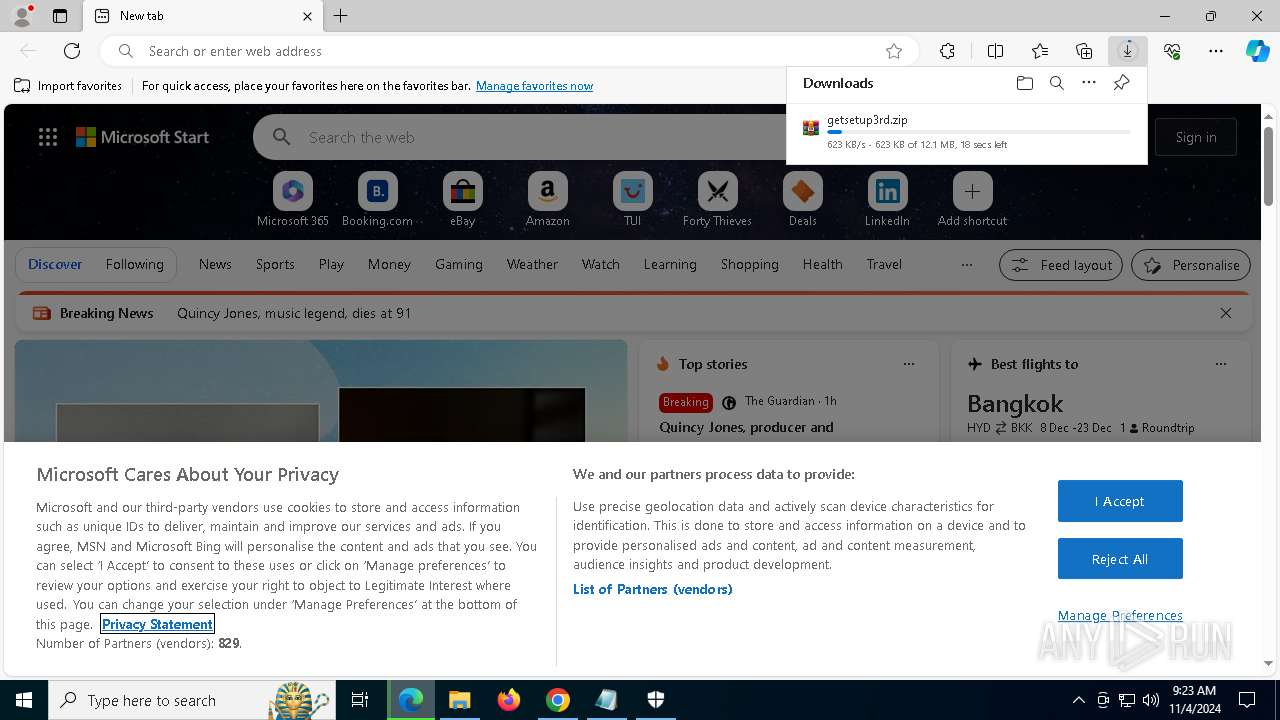Open the Weather category
1280x720 pixels.
pos(532,264)
